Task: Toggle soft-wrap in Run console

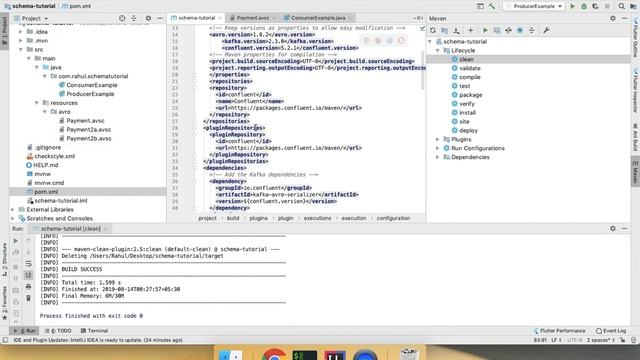Action: click(x=28, y=264)
